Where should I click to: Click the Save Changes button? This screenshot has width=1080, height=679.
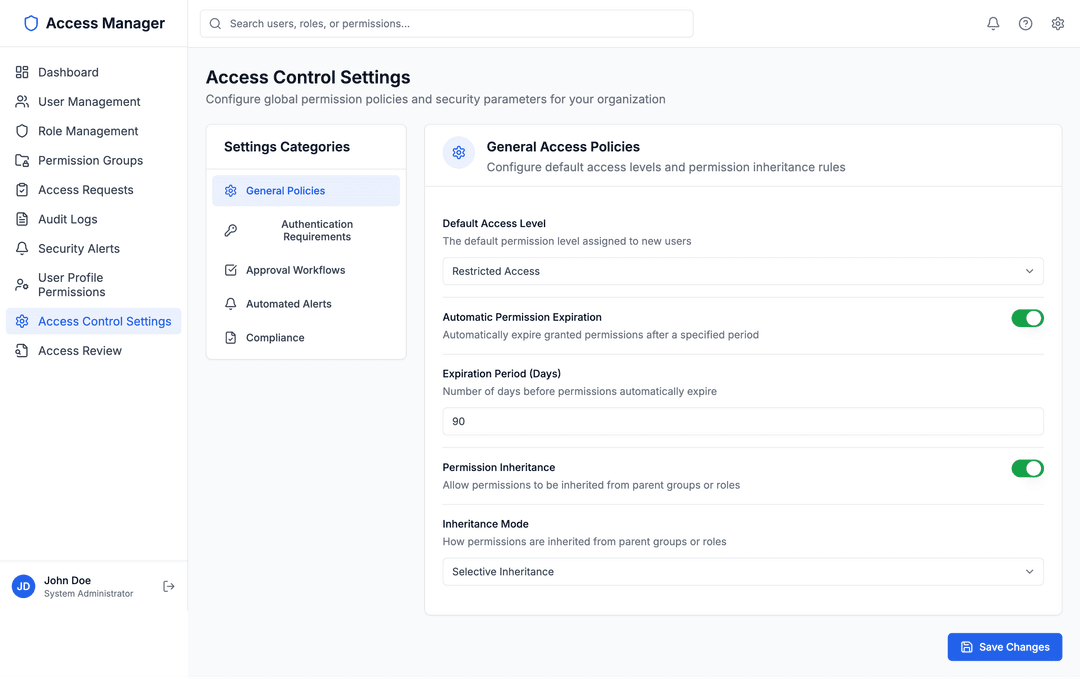coord(1004,646)
